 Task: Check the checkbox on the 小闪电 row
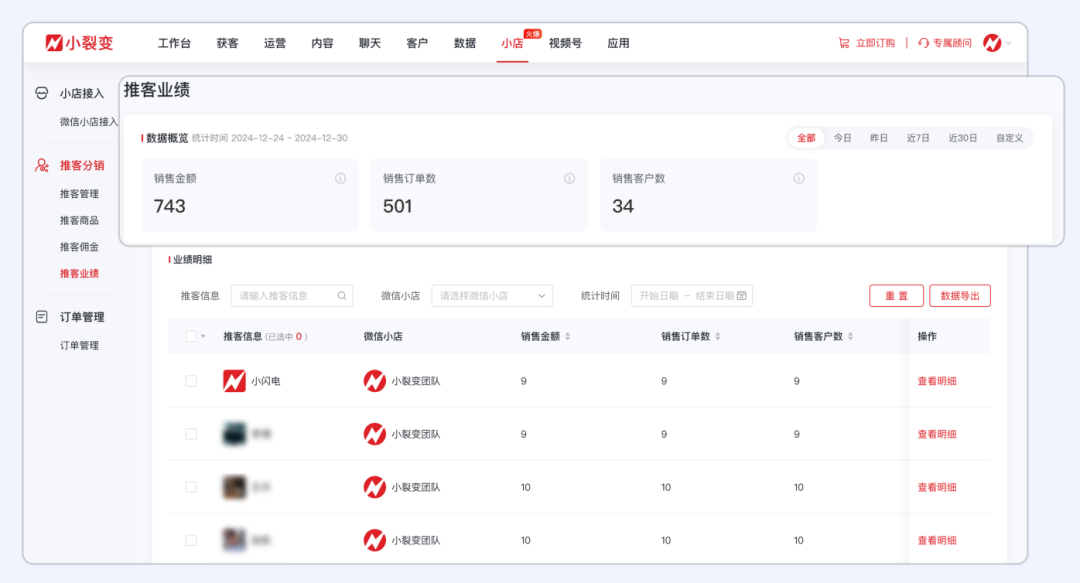[x=190, y=381]
